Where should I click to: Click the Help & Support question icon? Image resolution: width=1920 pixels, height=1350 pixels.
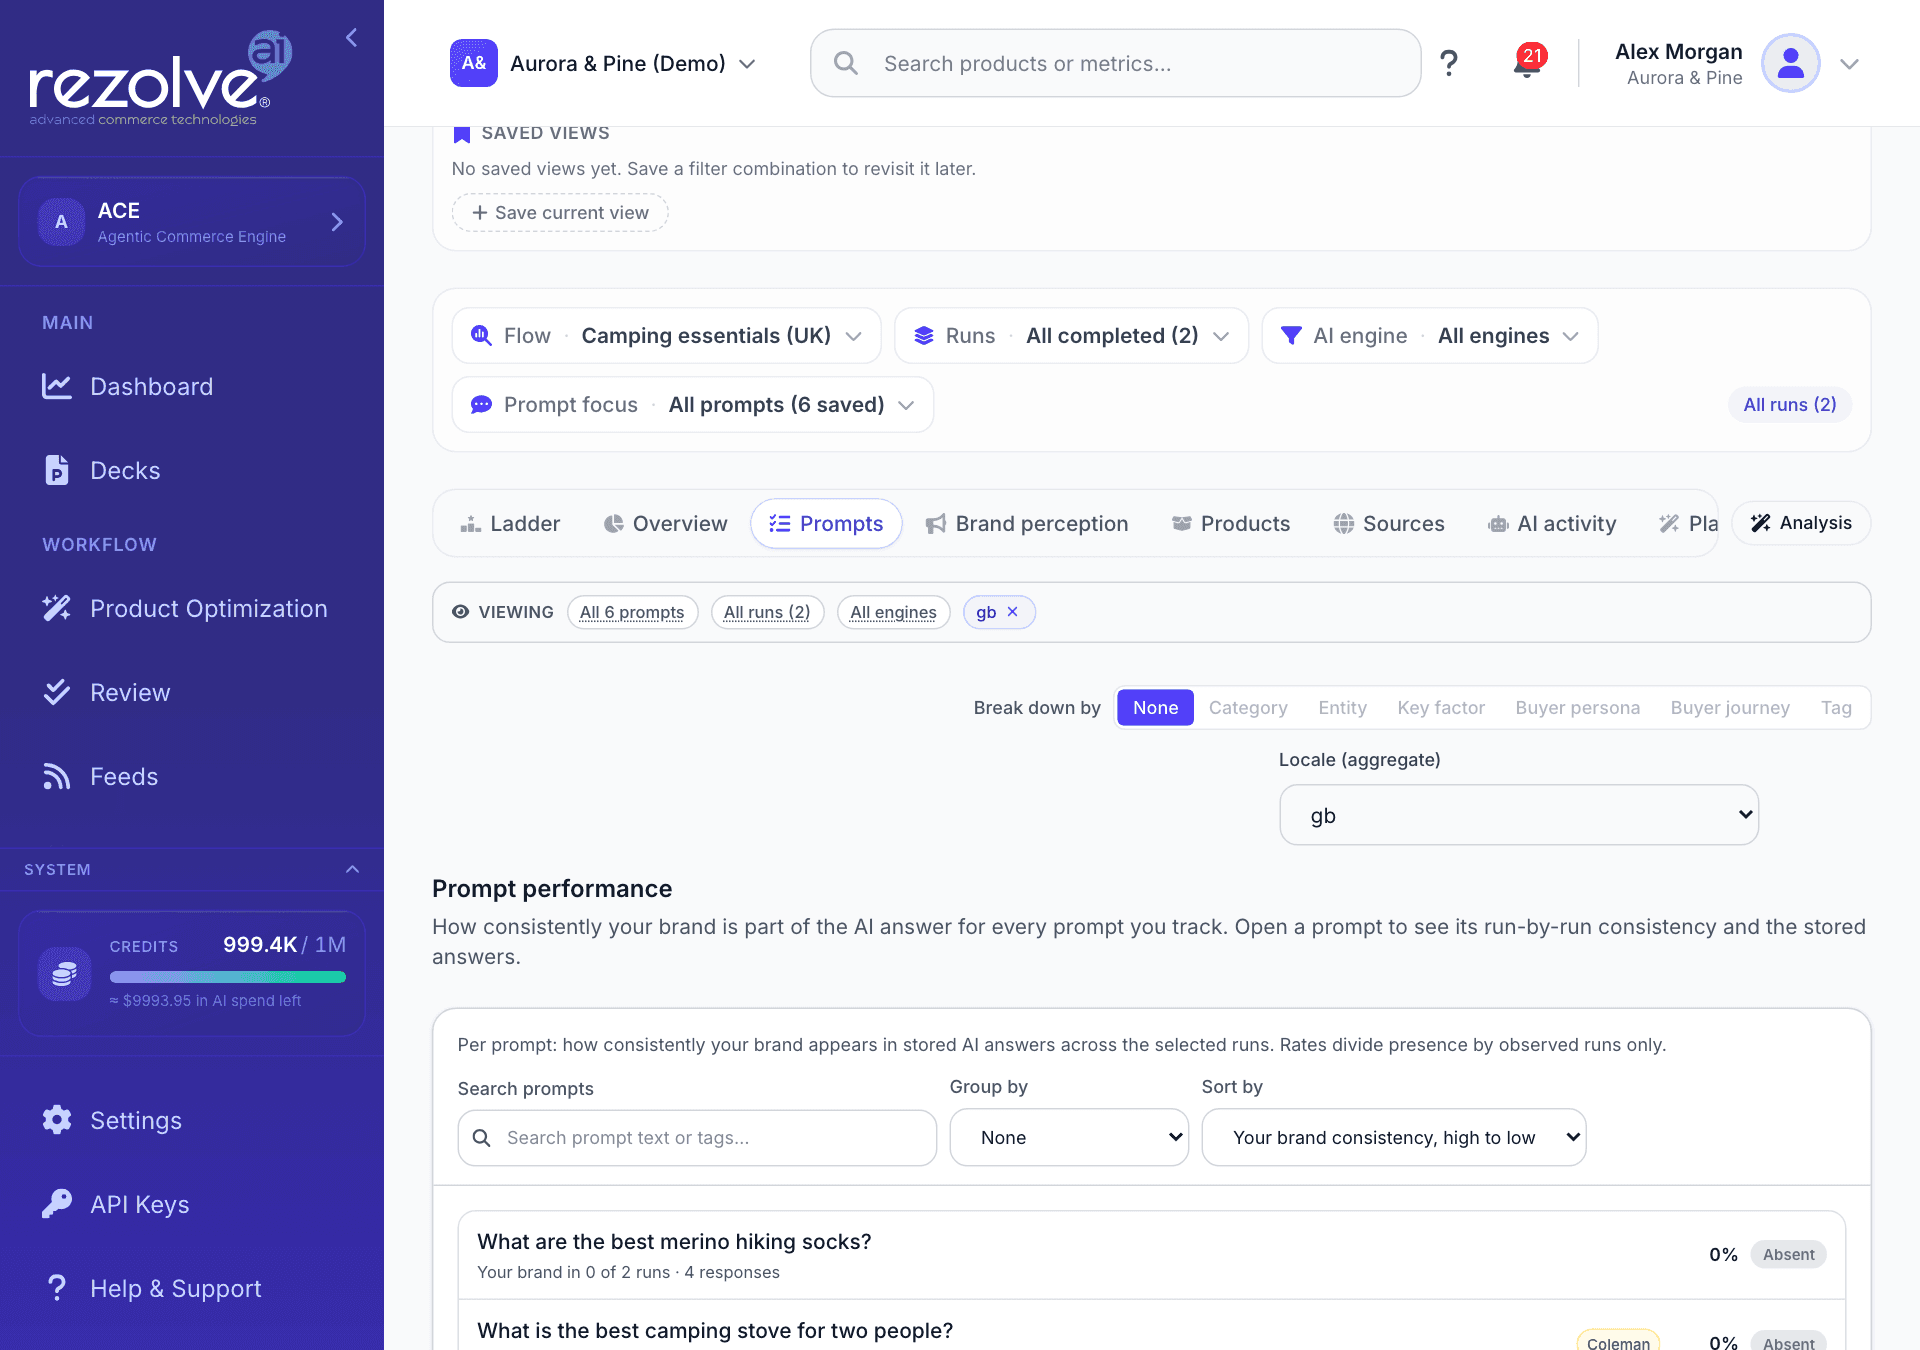click(57, 1288)
